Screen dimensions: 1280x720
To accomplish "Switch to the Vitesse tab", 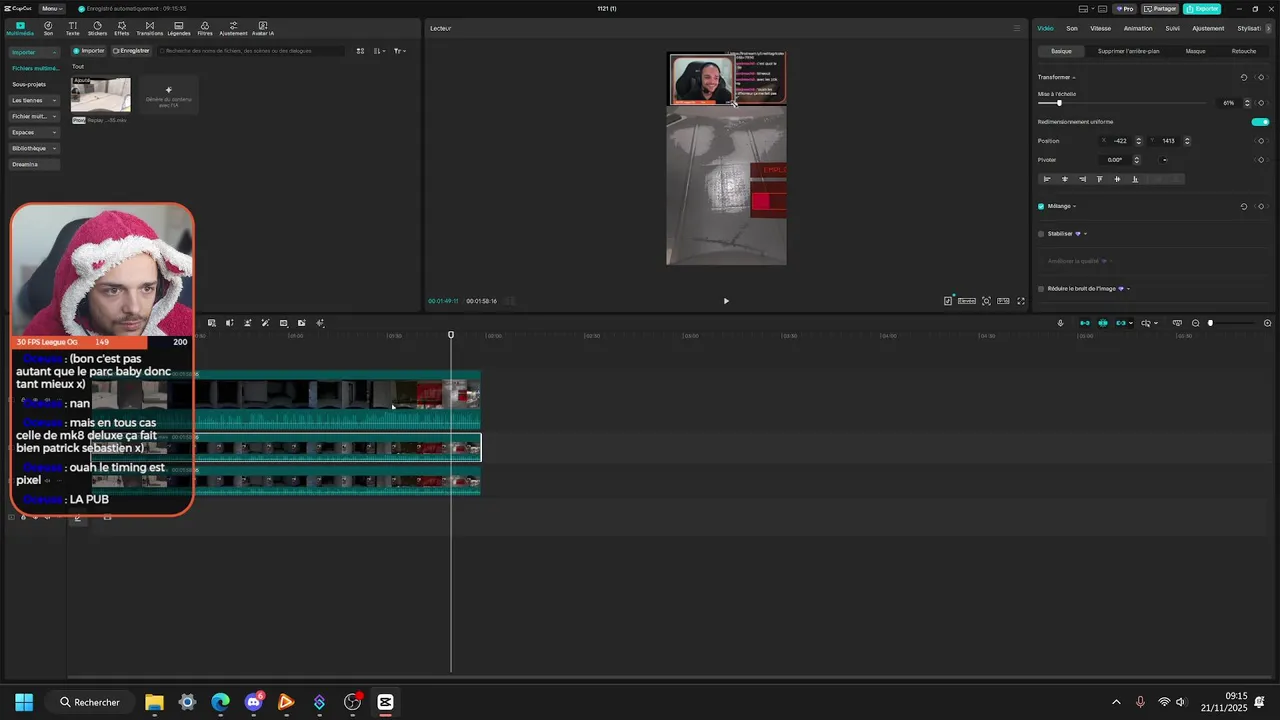I will click(x=1100, y=28).
